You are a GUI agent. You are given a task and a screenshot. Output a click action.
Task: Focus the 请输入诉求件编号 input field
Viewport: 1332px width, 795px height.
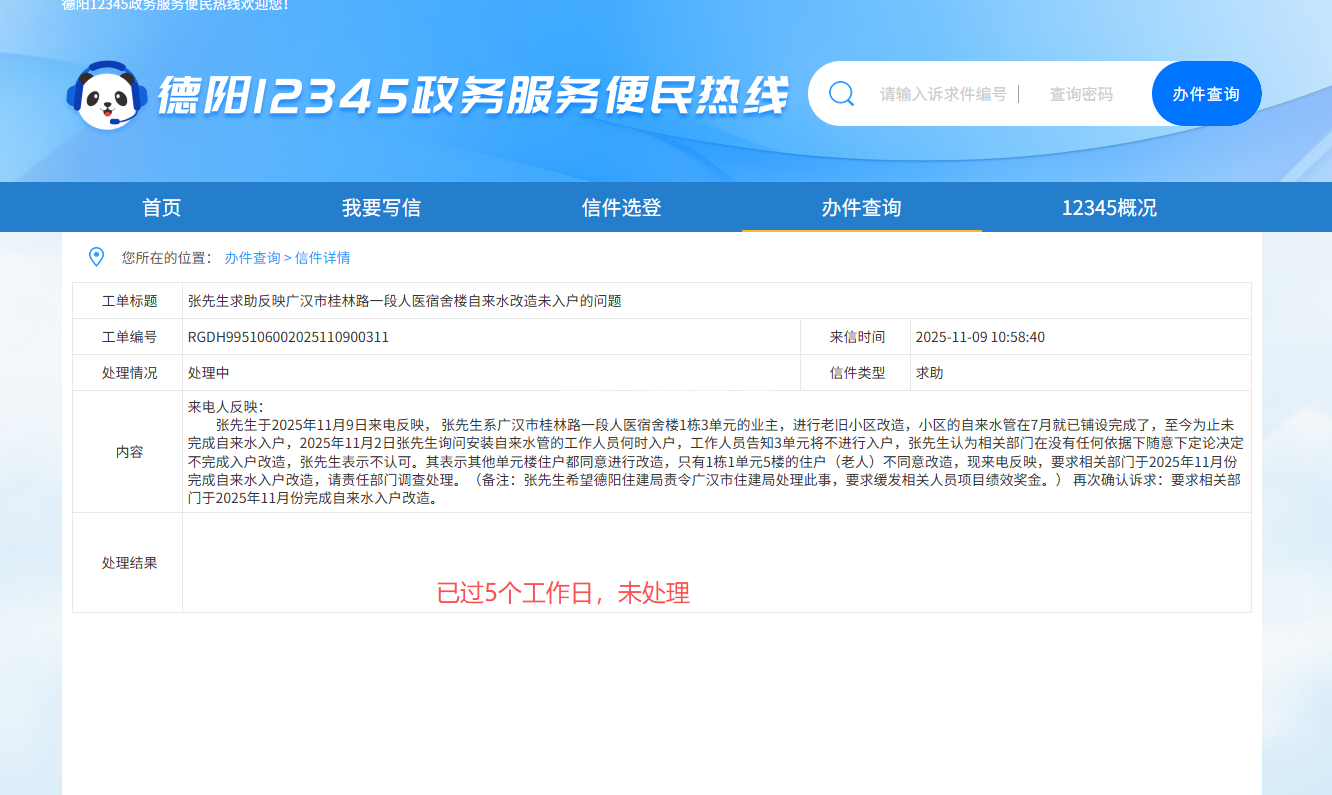942,94
